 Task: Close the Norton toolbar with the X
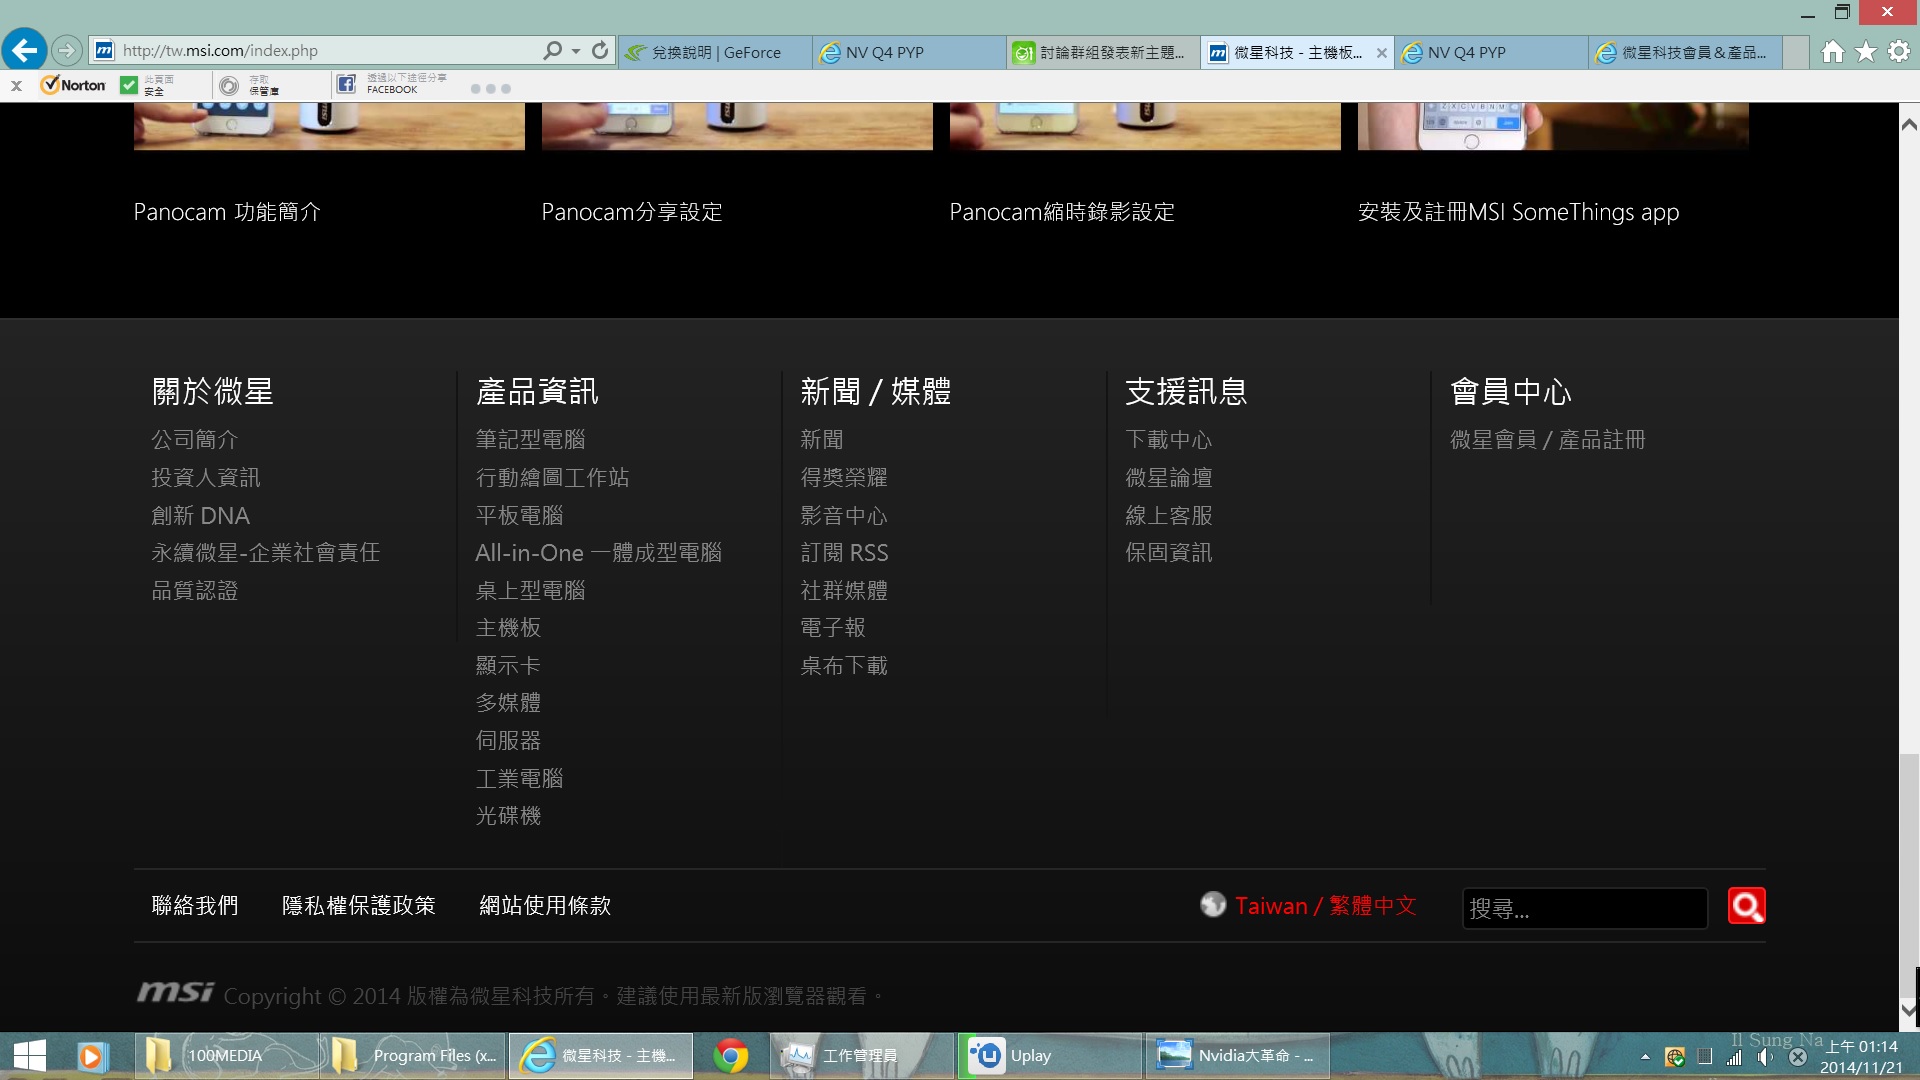[x=16, y=86]
